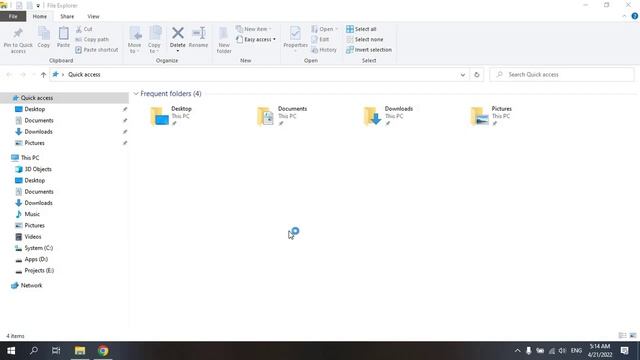Viewport: 640px width, 360px height.
Task: Open the File tab
Action: [x=13, y=16]
